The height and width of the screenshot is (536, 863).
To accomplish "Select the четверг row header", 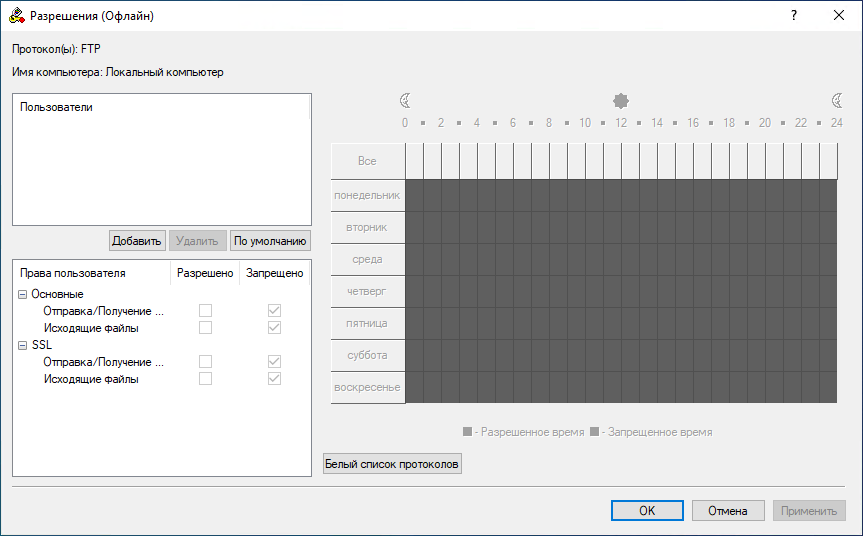I will pyautogui.click(x=368, y=291).
